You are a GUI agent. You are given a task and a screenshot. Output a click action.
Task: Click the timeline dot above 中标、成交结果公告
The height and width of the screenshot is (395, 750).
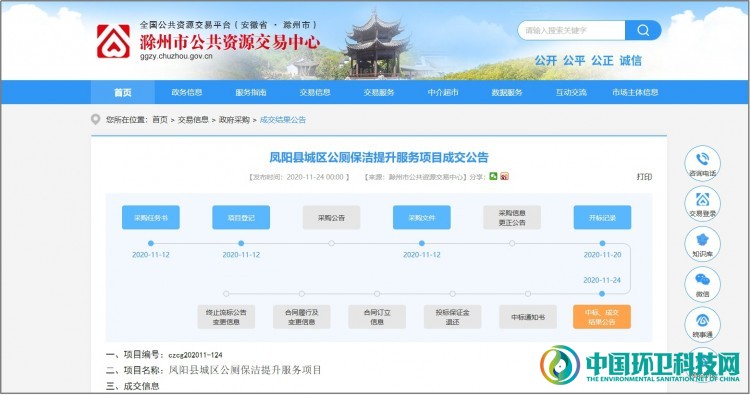[602, 294]
